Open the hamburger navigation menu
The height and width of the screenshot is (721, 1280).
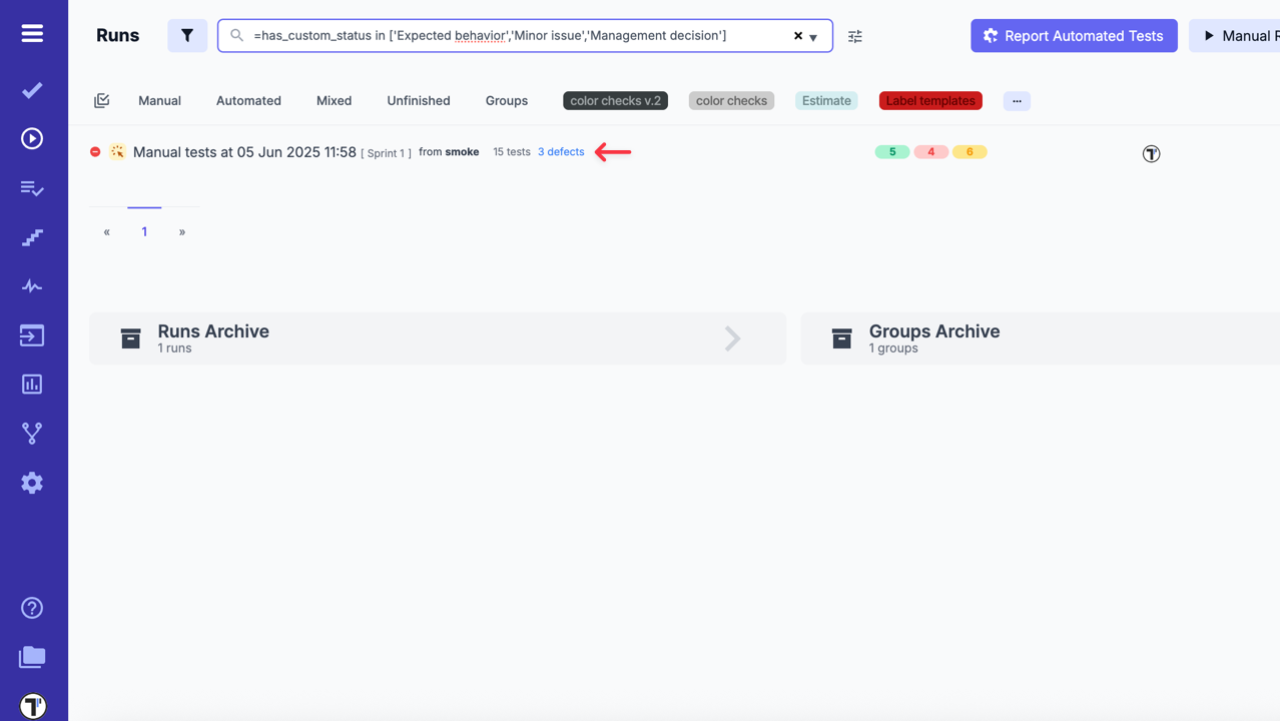click(32, 32)
